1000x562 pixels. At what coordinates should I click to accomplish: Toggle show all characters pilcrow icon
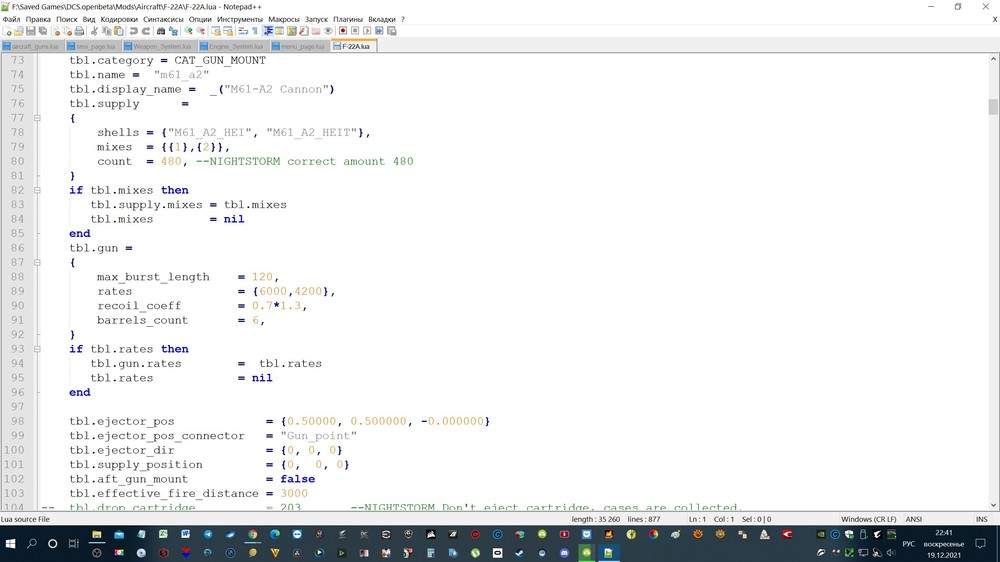255,31
